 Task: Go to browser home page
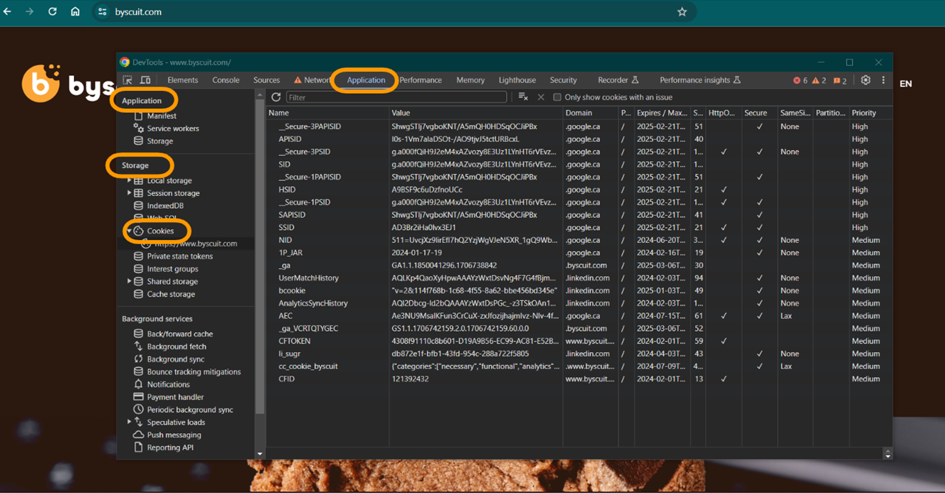pyautogui.click(x=75, y=11)
